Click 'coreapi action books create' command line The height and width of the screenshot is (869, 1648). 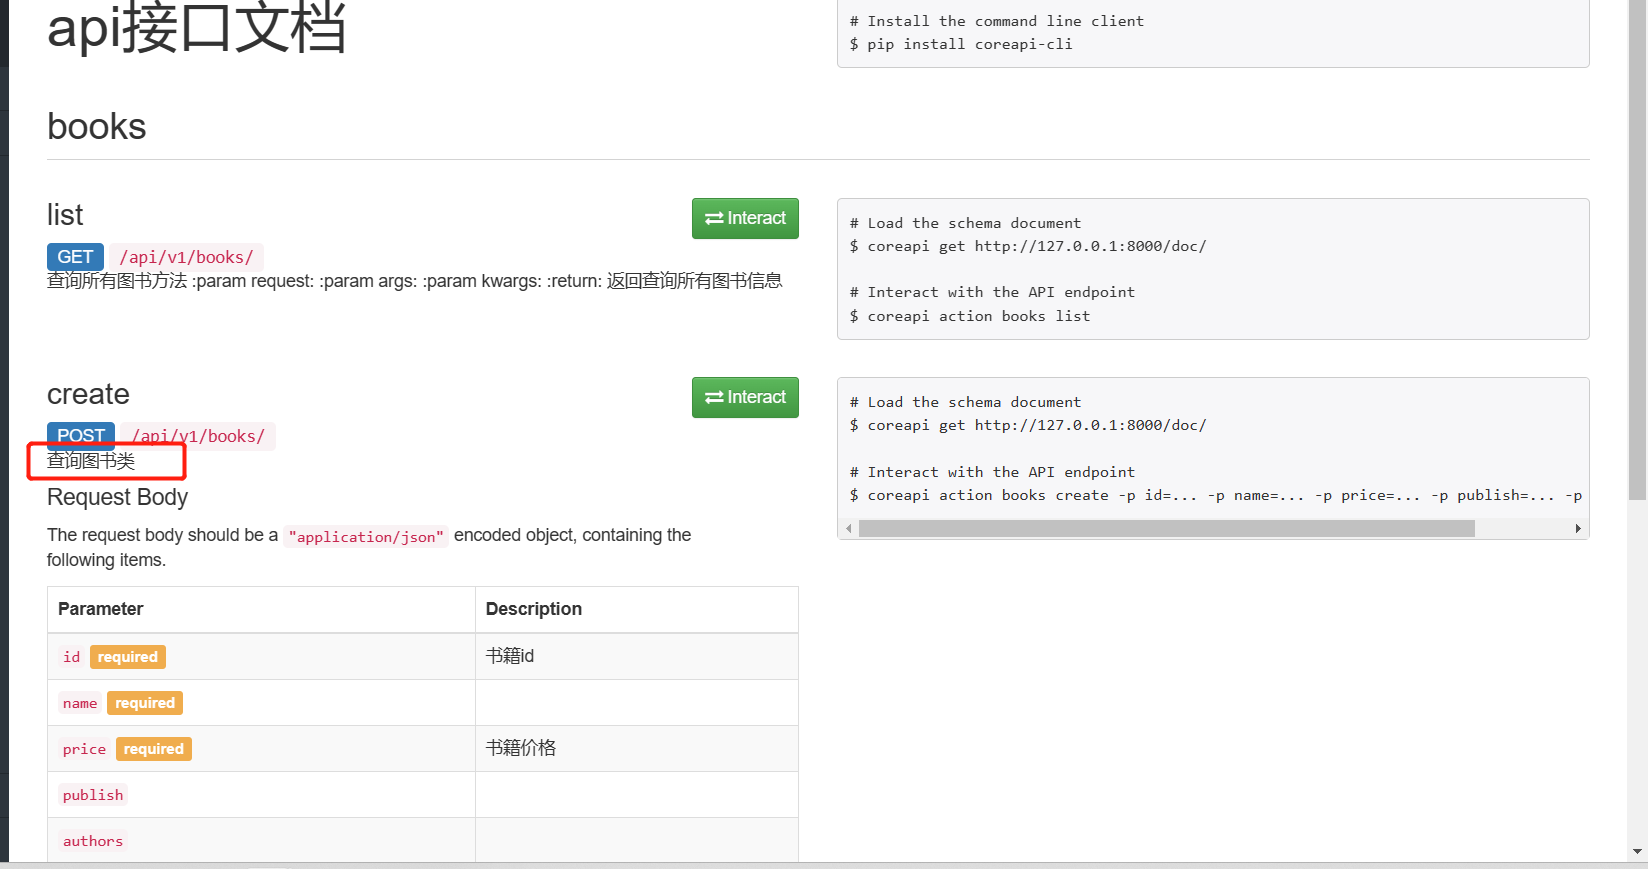coord(1216,495)
